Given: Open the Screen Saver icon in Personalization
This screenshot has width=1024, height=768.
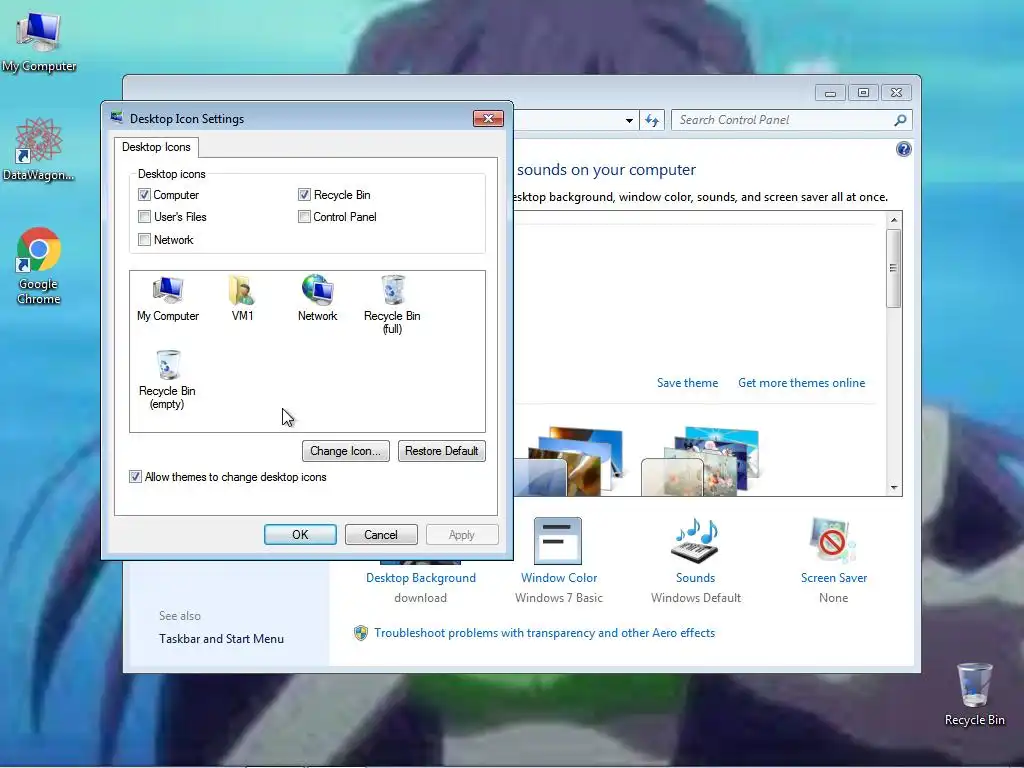Looking at the screenshot, I should [x=833, y=541].
